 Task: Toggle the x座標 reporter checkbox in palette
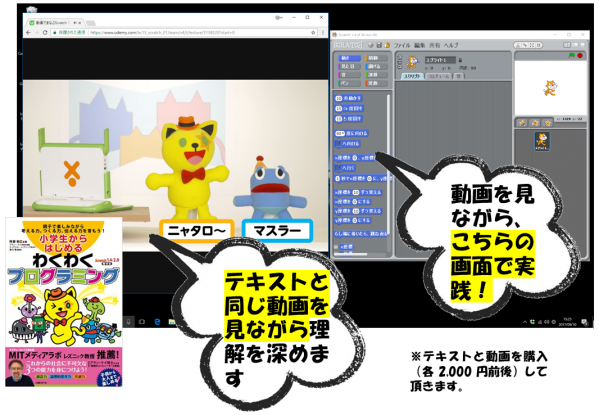pos(336,247)
